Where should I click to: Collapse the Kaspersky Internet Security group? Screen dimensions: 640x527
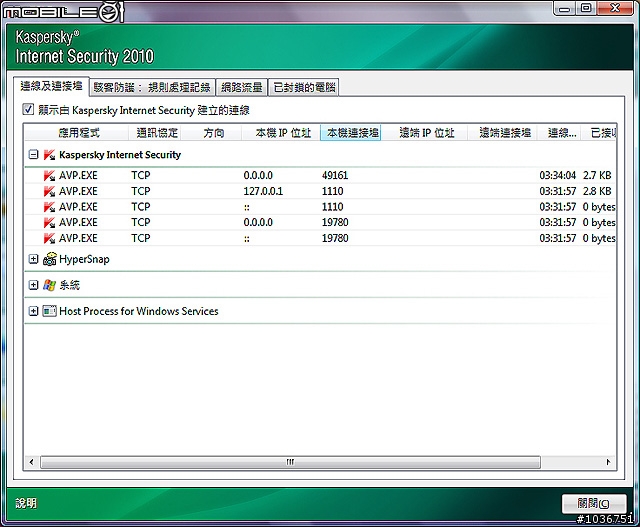[x=33, y=155]
